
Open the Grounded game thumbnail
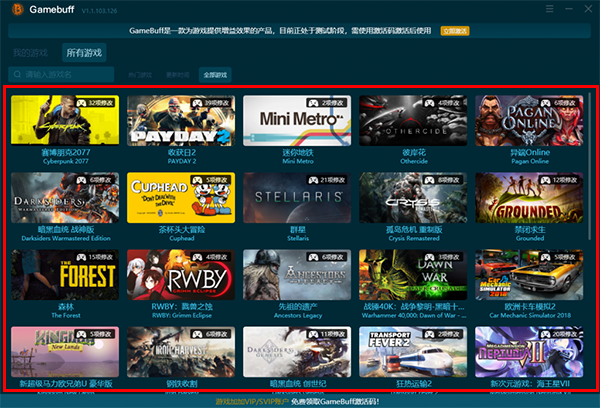tap(529, 197)
